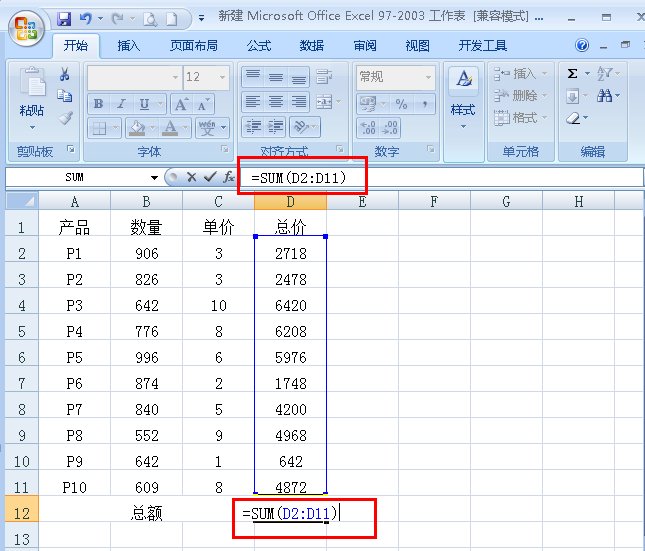Screen dimensions: 645x551
Task: Select column D header
Action: point(290,202)
